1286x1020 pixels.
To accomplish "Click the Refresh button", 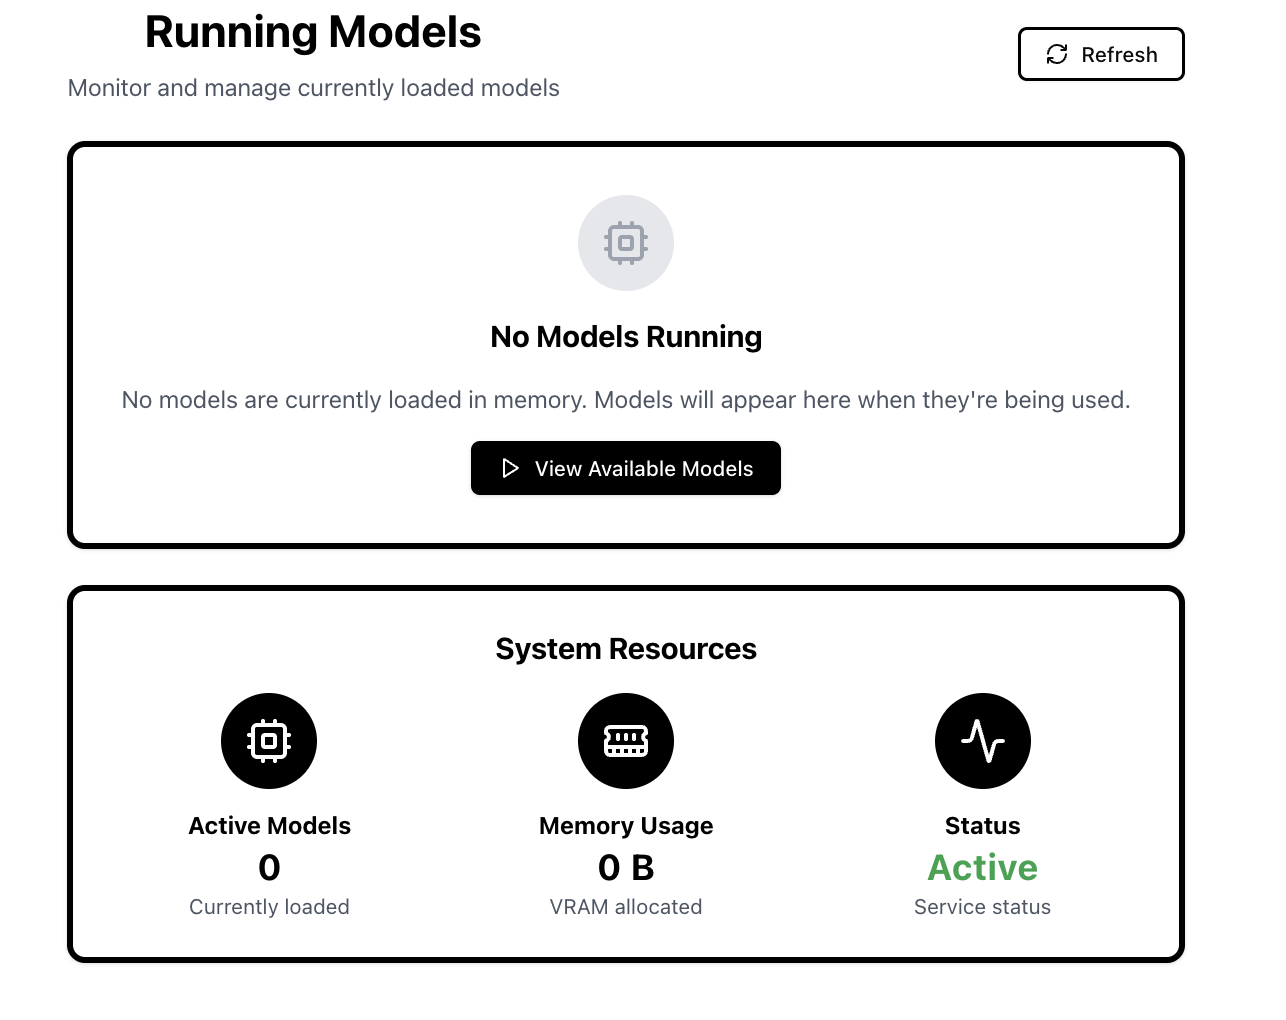I will [x=1100, y=54].
